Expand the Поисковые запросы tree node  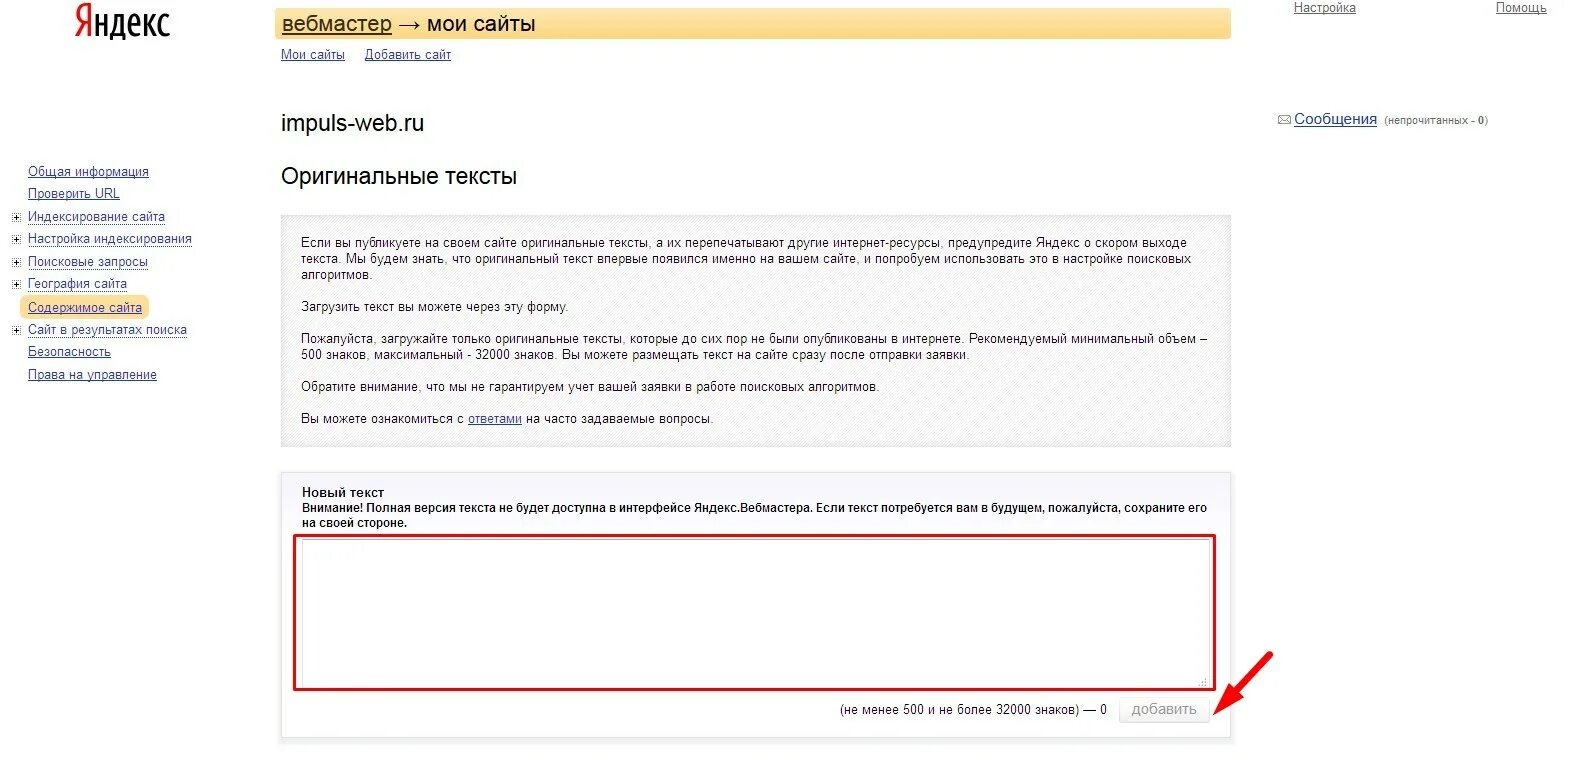point(16,262)
